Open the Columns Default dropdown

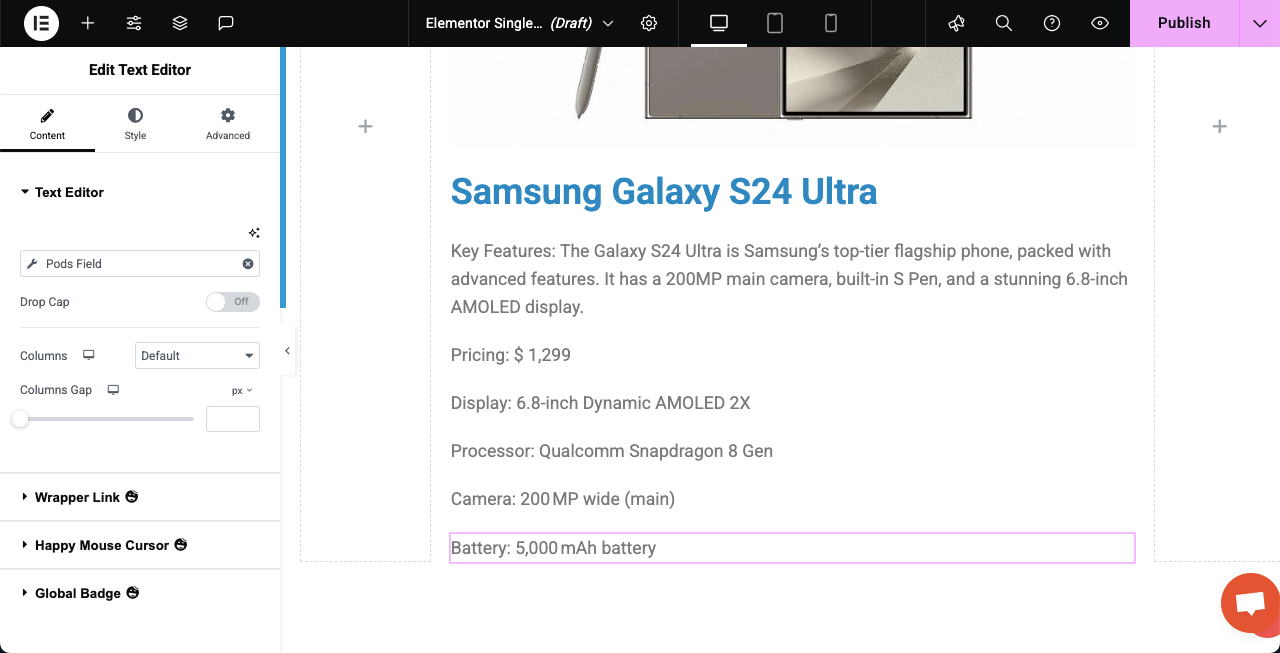click(197, 356)
